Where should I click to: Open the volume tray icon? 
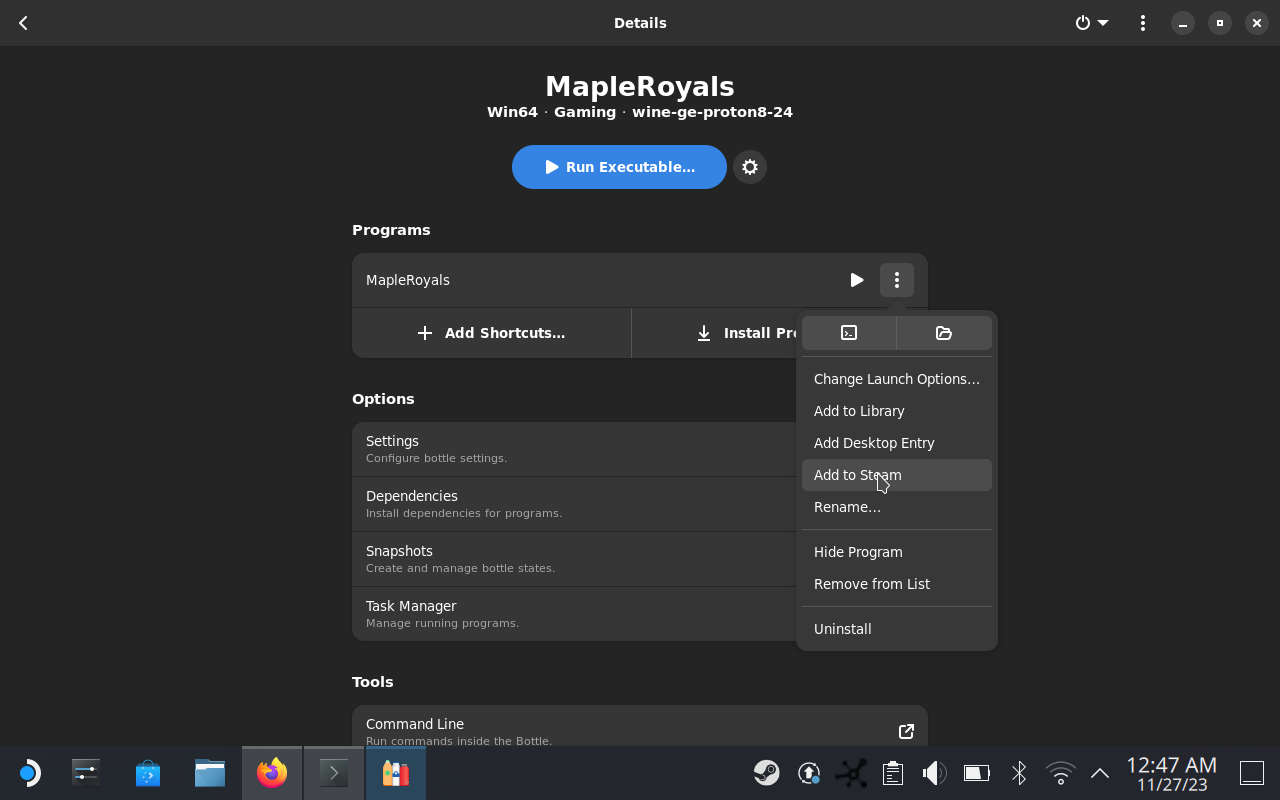pyautogui.click(x=934, y=773)
